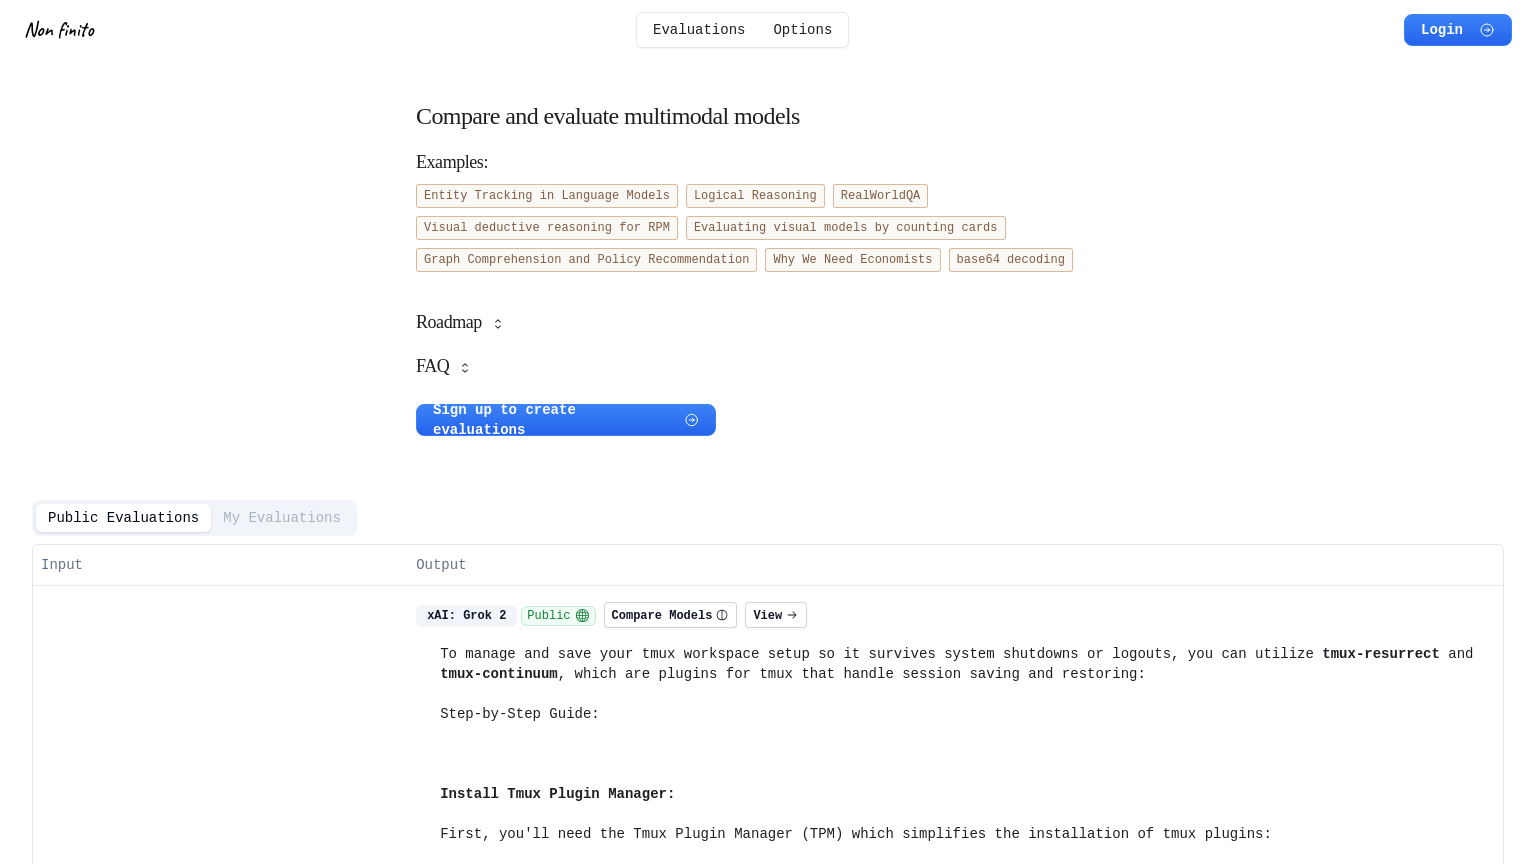Open Graph Comprehension and Policy Recommendation example
Screen dimensions: 1536x864
[x=586, y=260]
